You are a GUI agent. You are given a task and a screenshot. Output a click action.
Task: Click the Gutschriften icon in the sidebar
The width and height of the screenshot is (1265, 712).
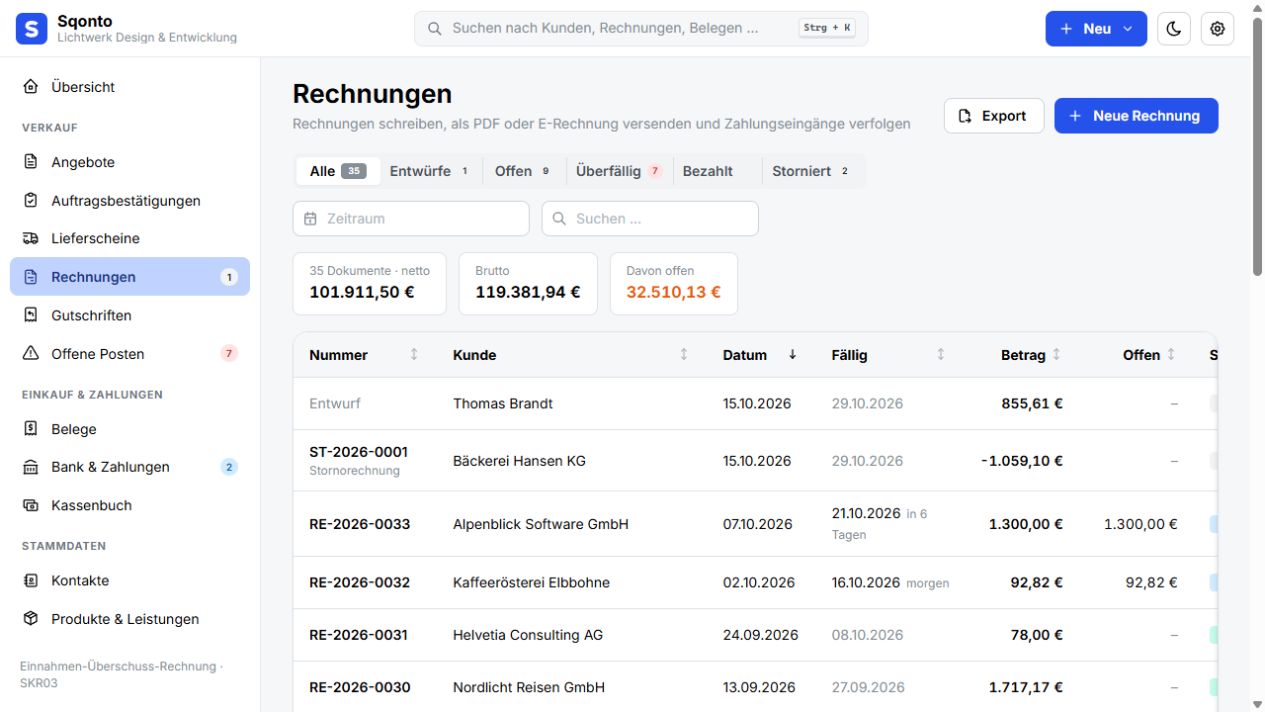(x=30, y=315)
